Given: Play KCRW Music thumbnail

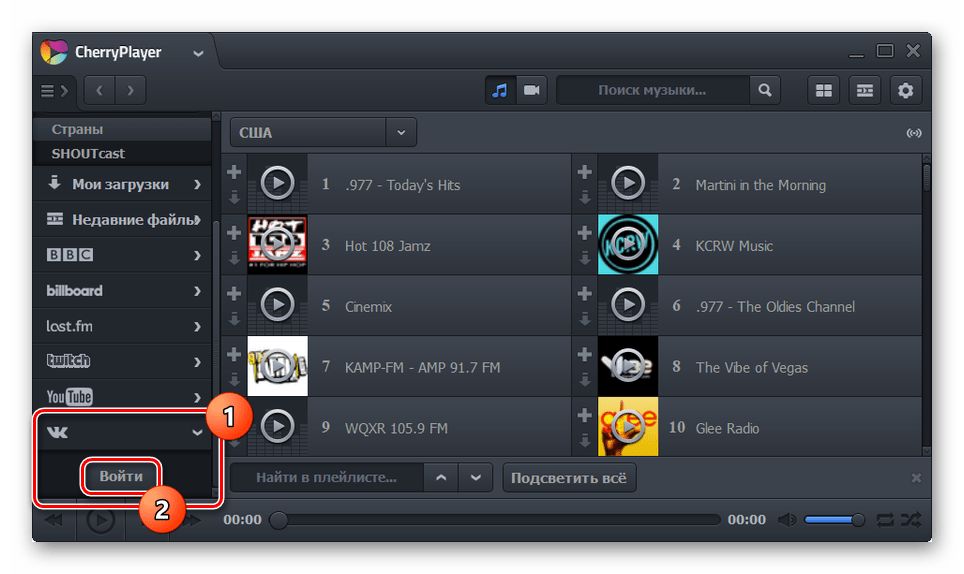Looking at the screenshot, I should tap(628, 244).
